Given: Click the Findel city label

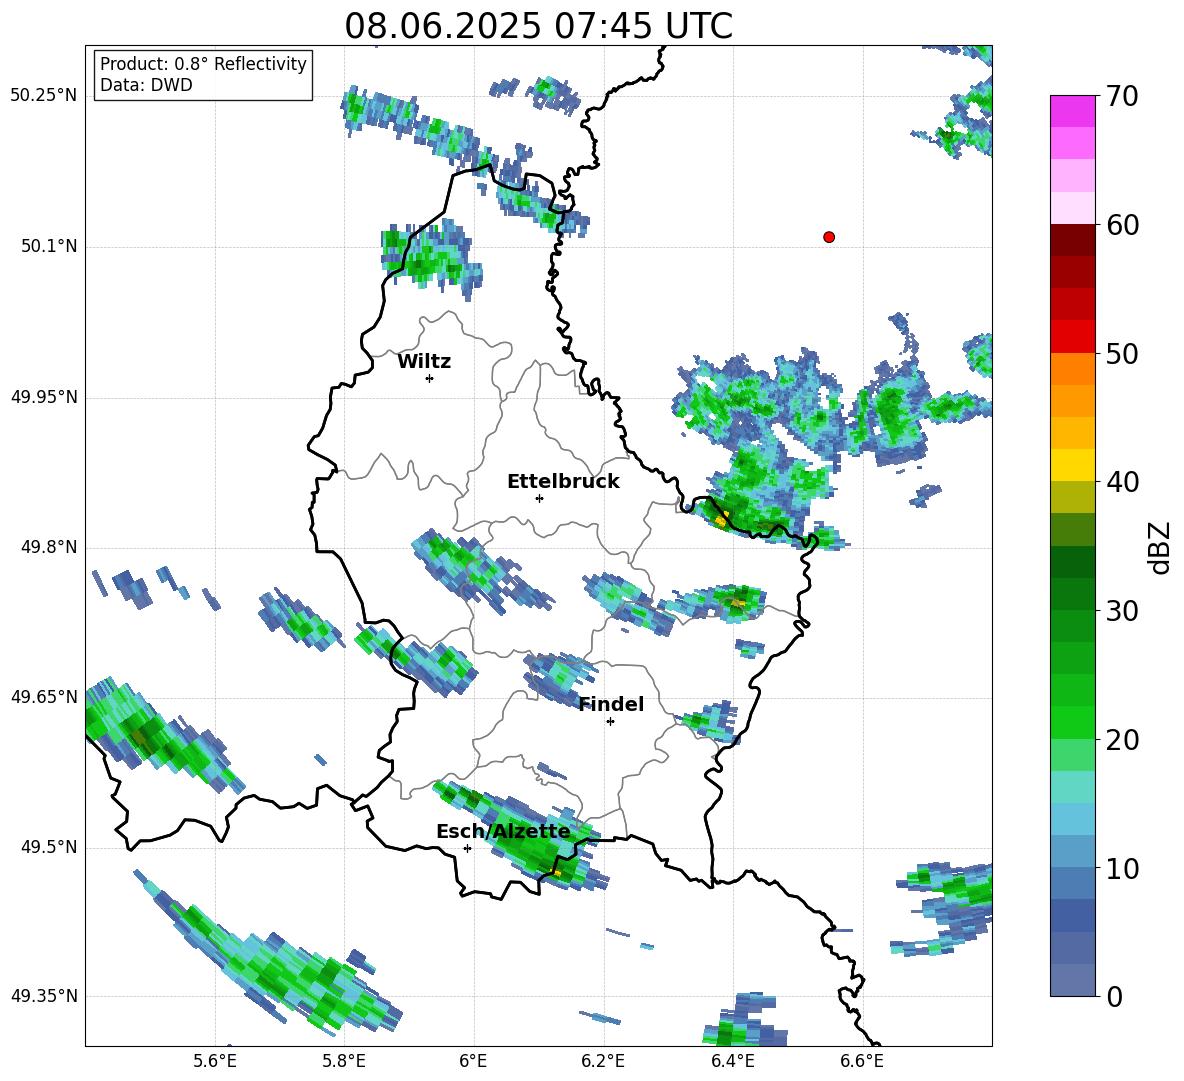Looking at the screenshot, I should click(x=611, y=704).
